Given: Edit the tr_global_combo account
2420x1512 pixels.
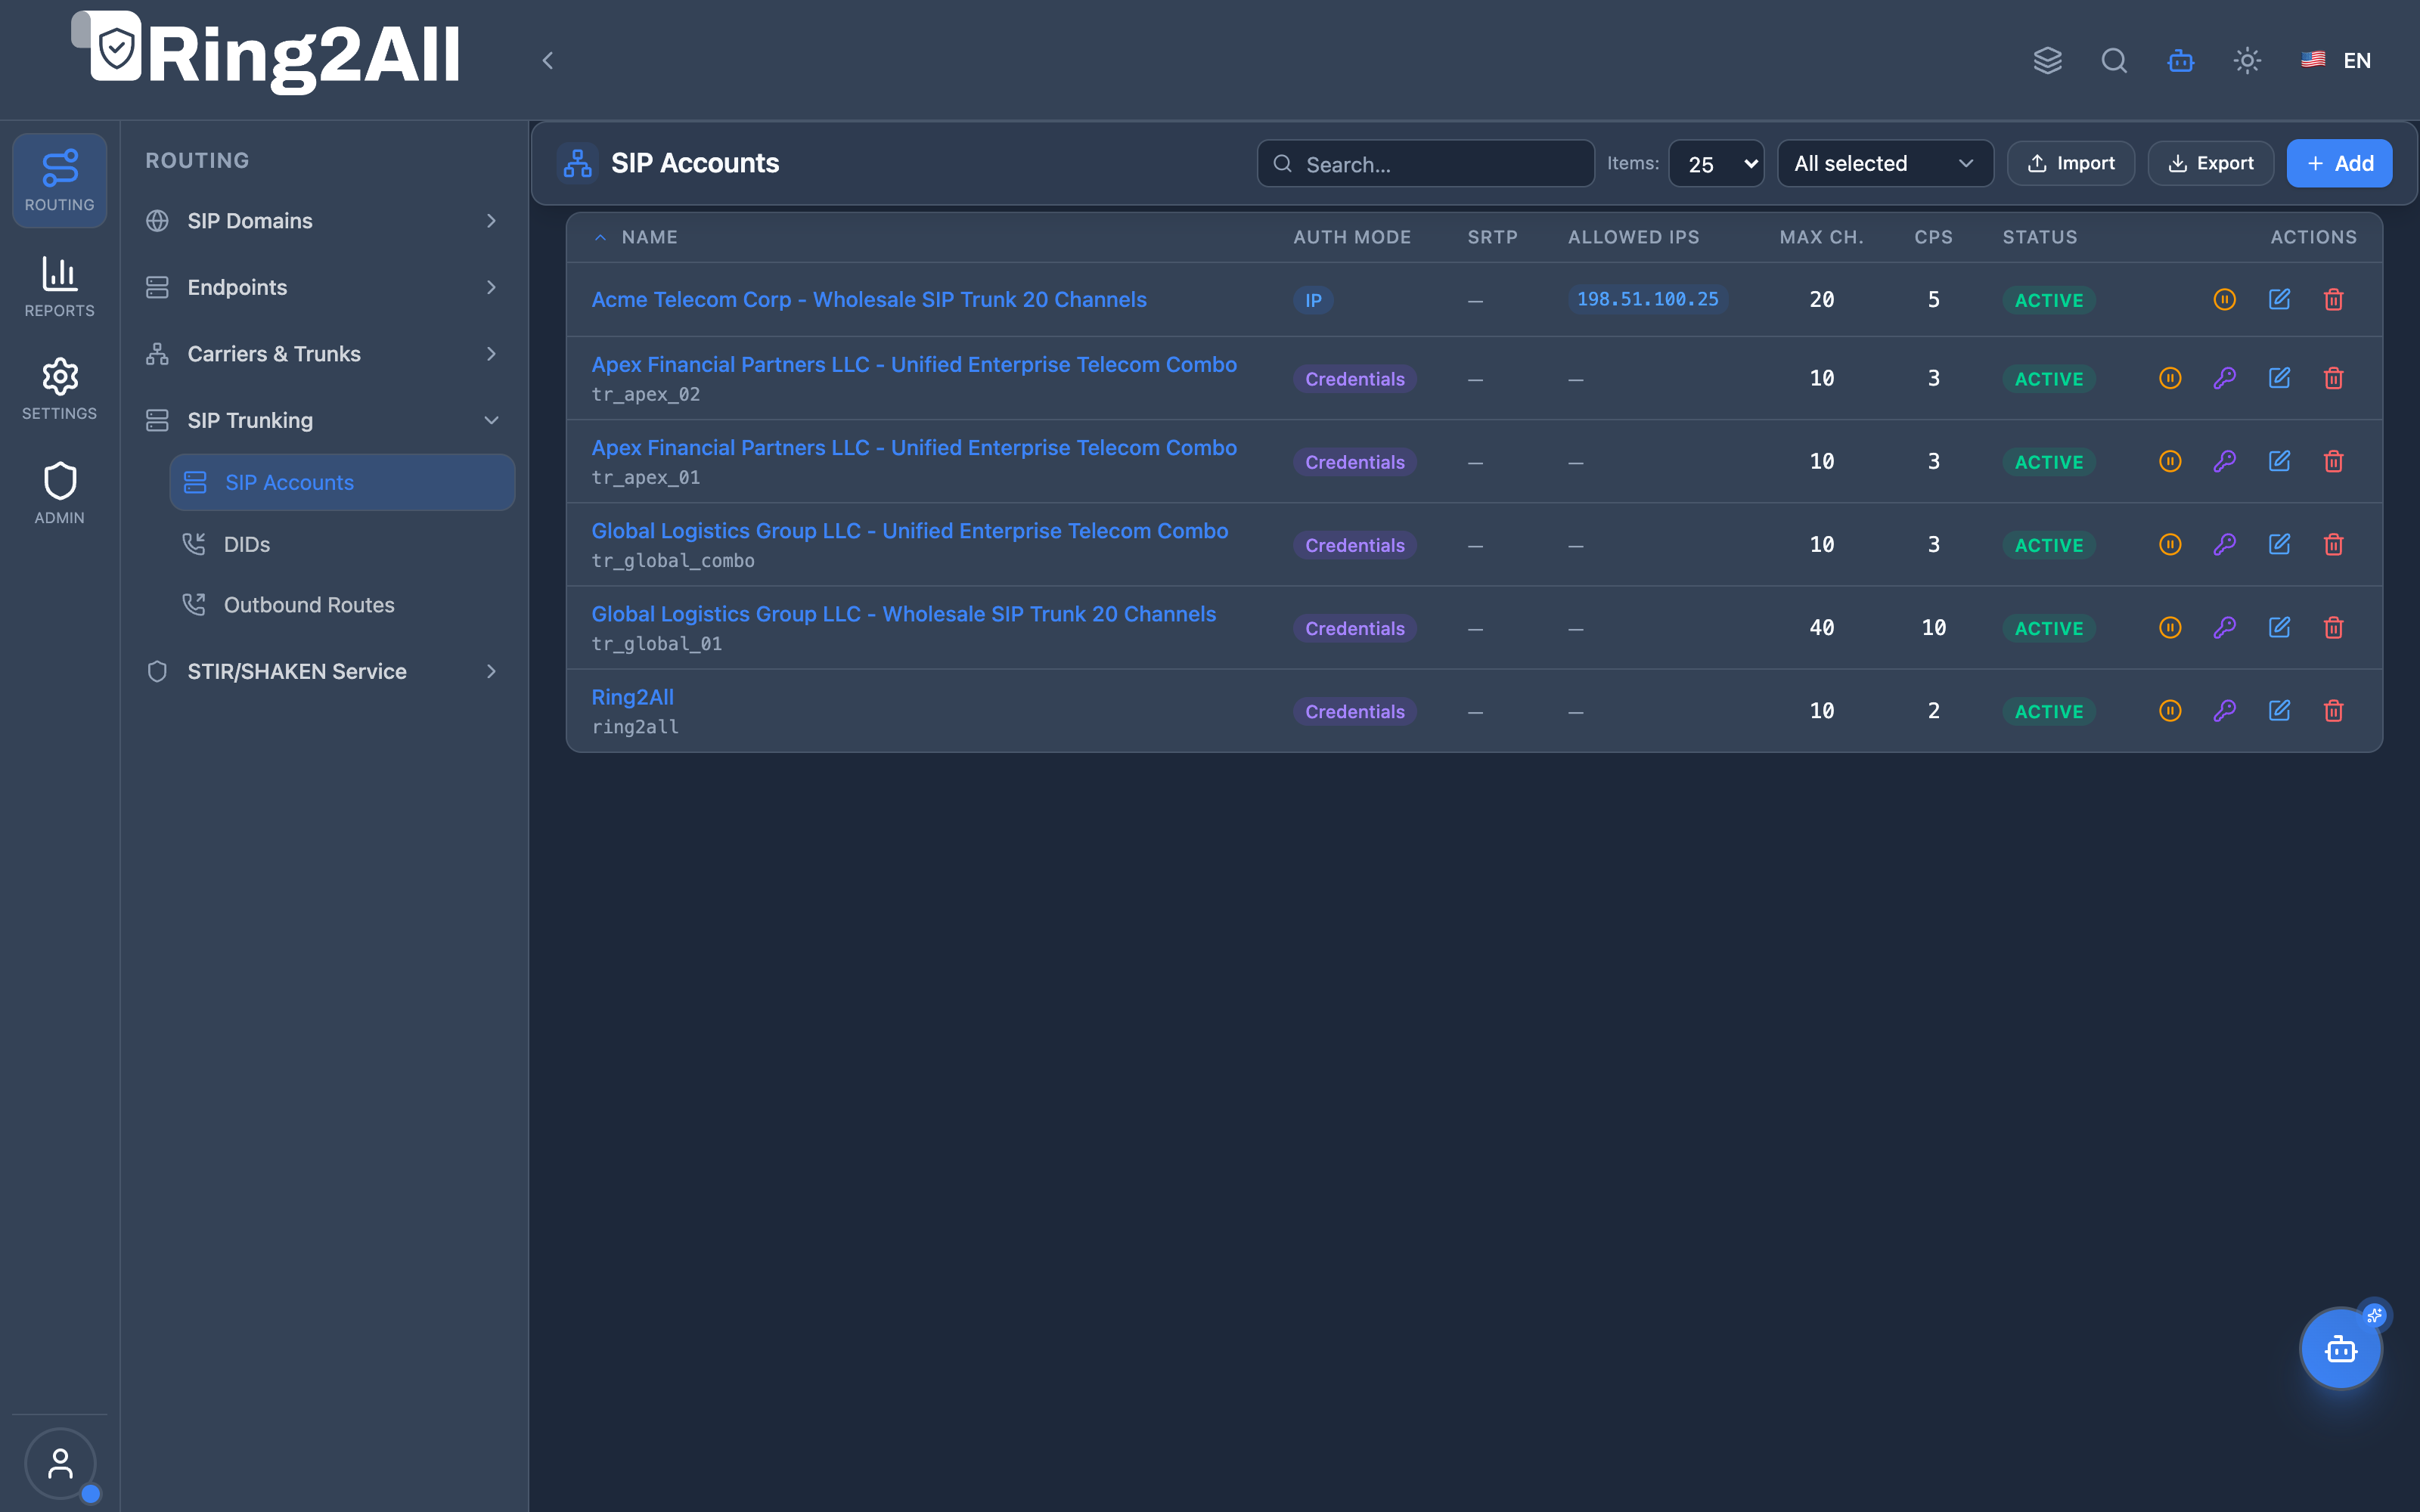Looking at the screenshot, I should pyautogui.click(x=2279, y=544).
